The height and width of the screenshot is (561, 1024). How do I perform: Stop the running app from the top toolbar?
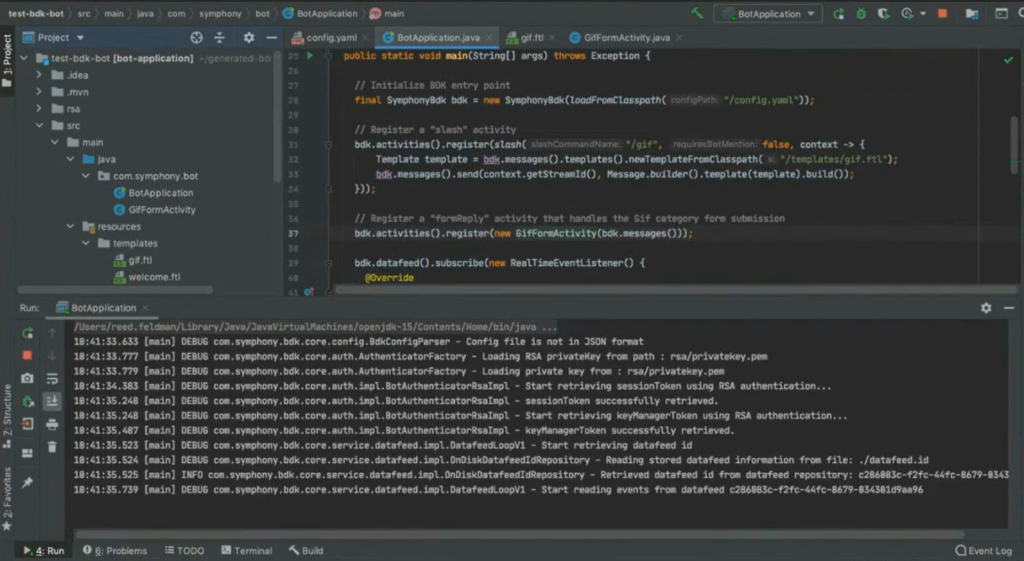click(942, 14)
